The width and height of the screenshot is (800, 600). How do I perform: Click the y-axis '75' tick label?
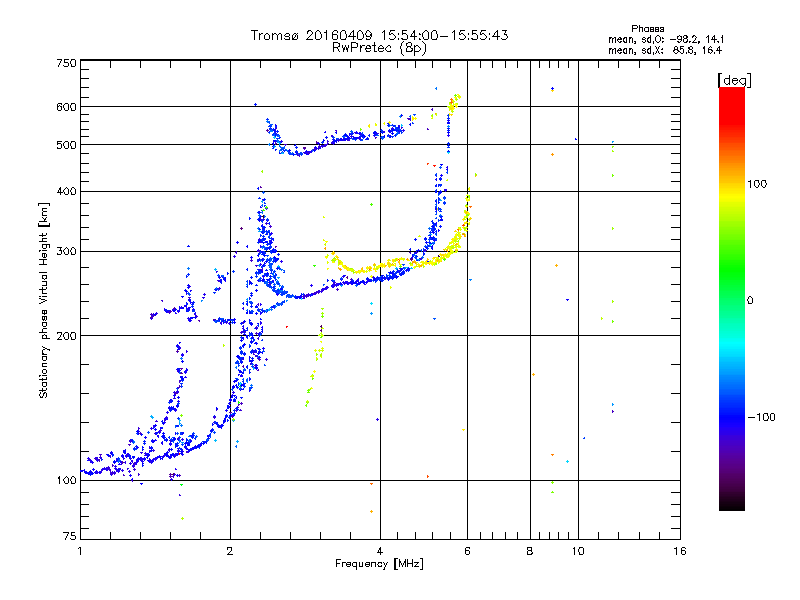70,536
